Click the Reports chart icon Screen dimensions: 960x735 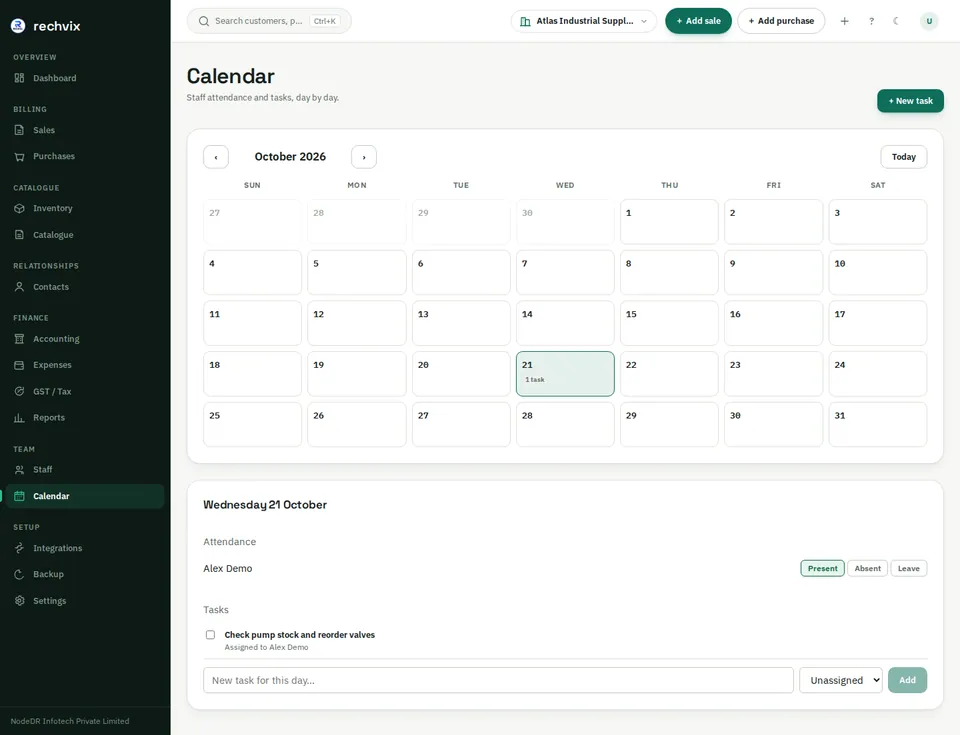20,418
